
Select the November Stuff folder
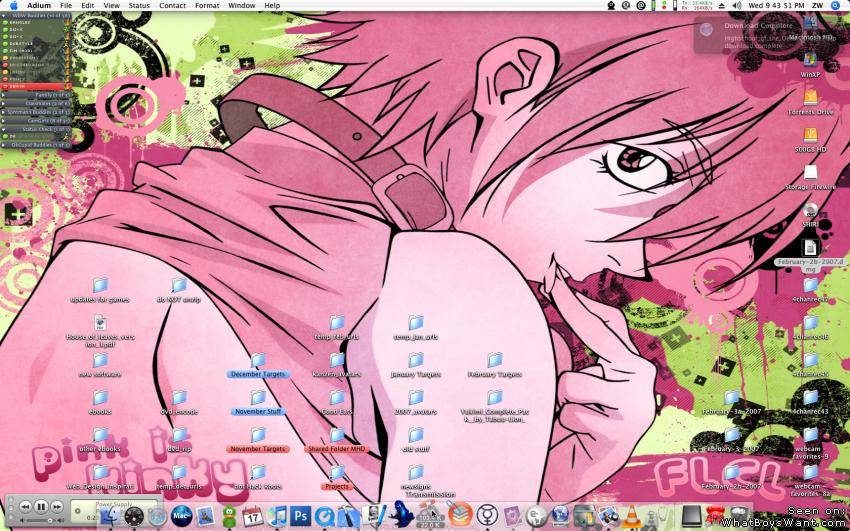pos(258,403)
